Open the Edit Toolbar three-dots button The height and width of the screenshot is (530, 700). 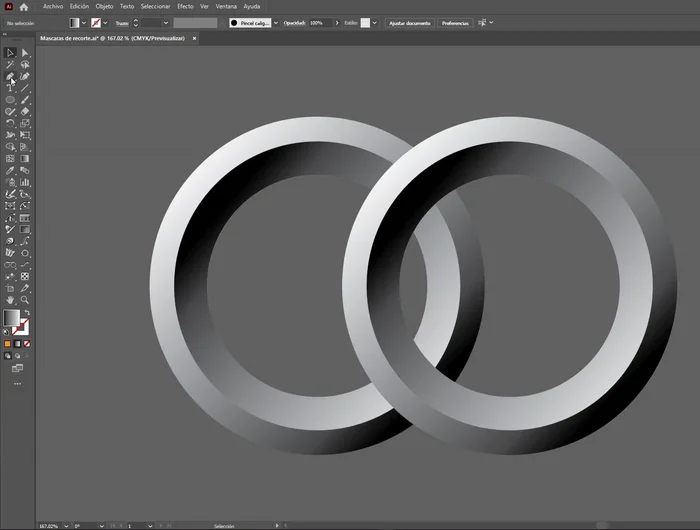click(17, 383)
